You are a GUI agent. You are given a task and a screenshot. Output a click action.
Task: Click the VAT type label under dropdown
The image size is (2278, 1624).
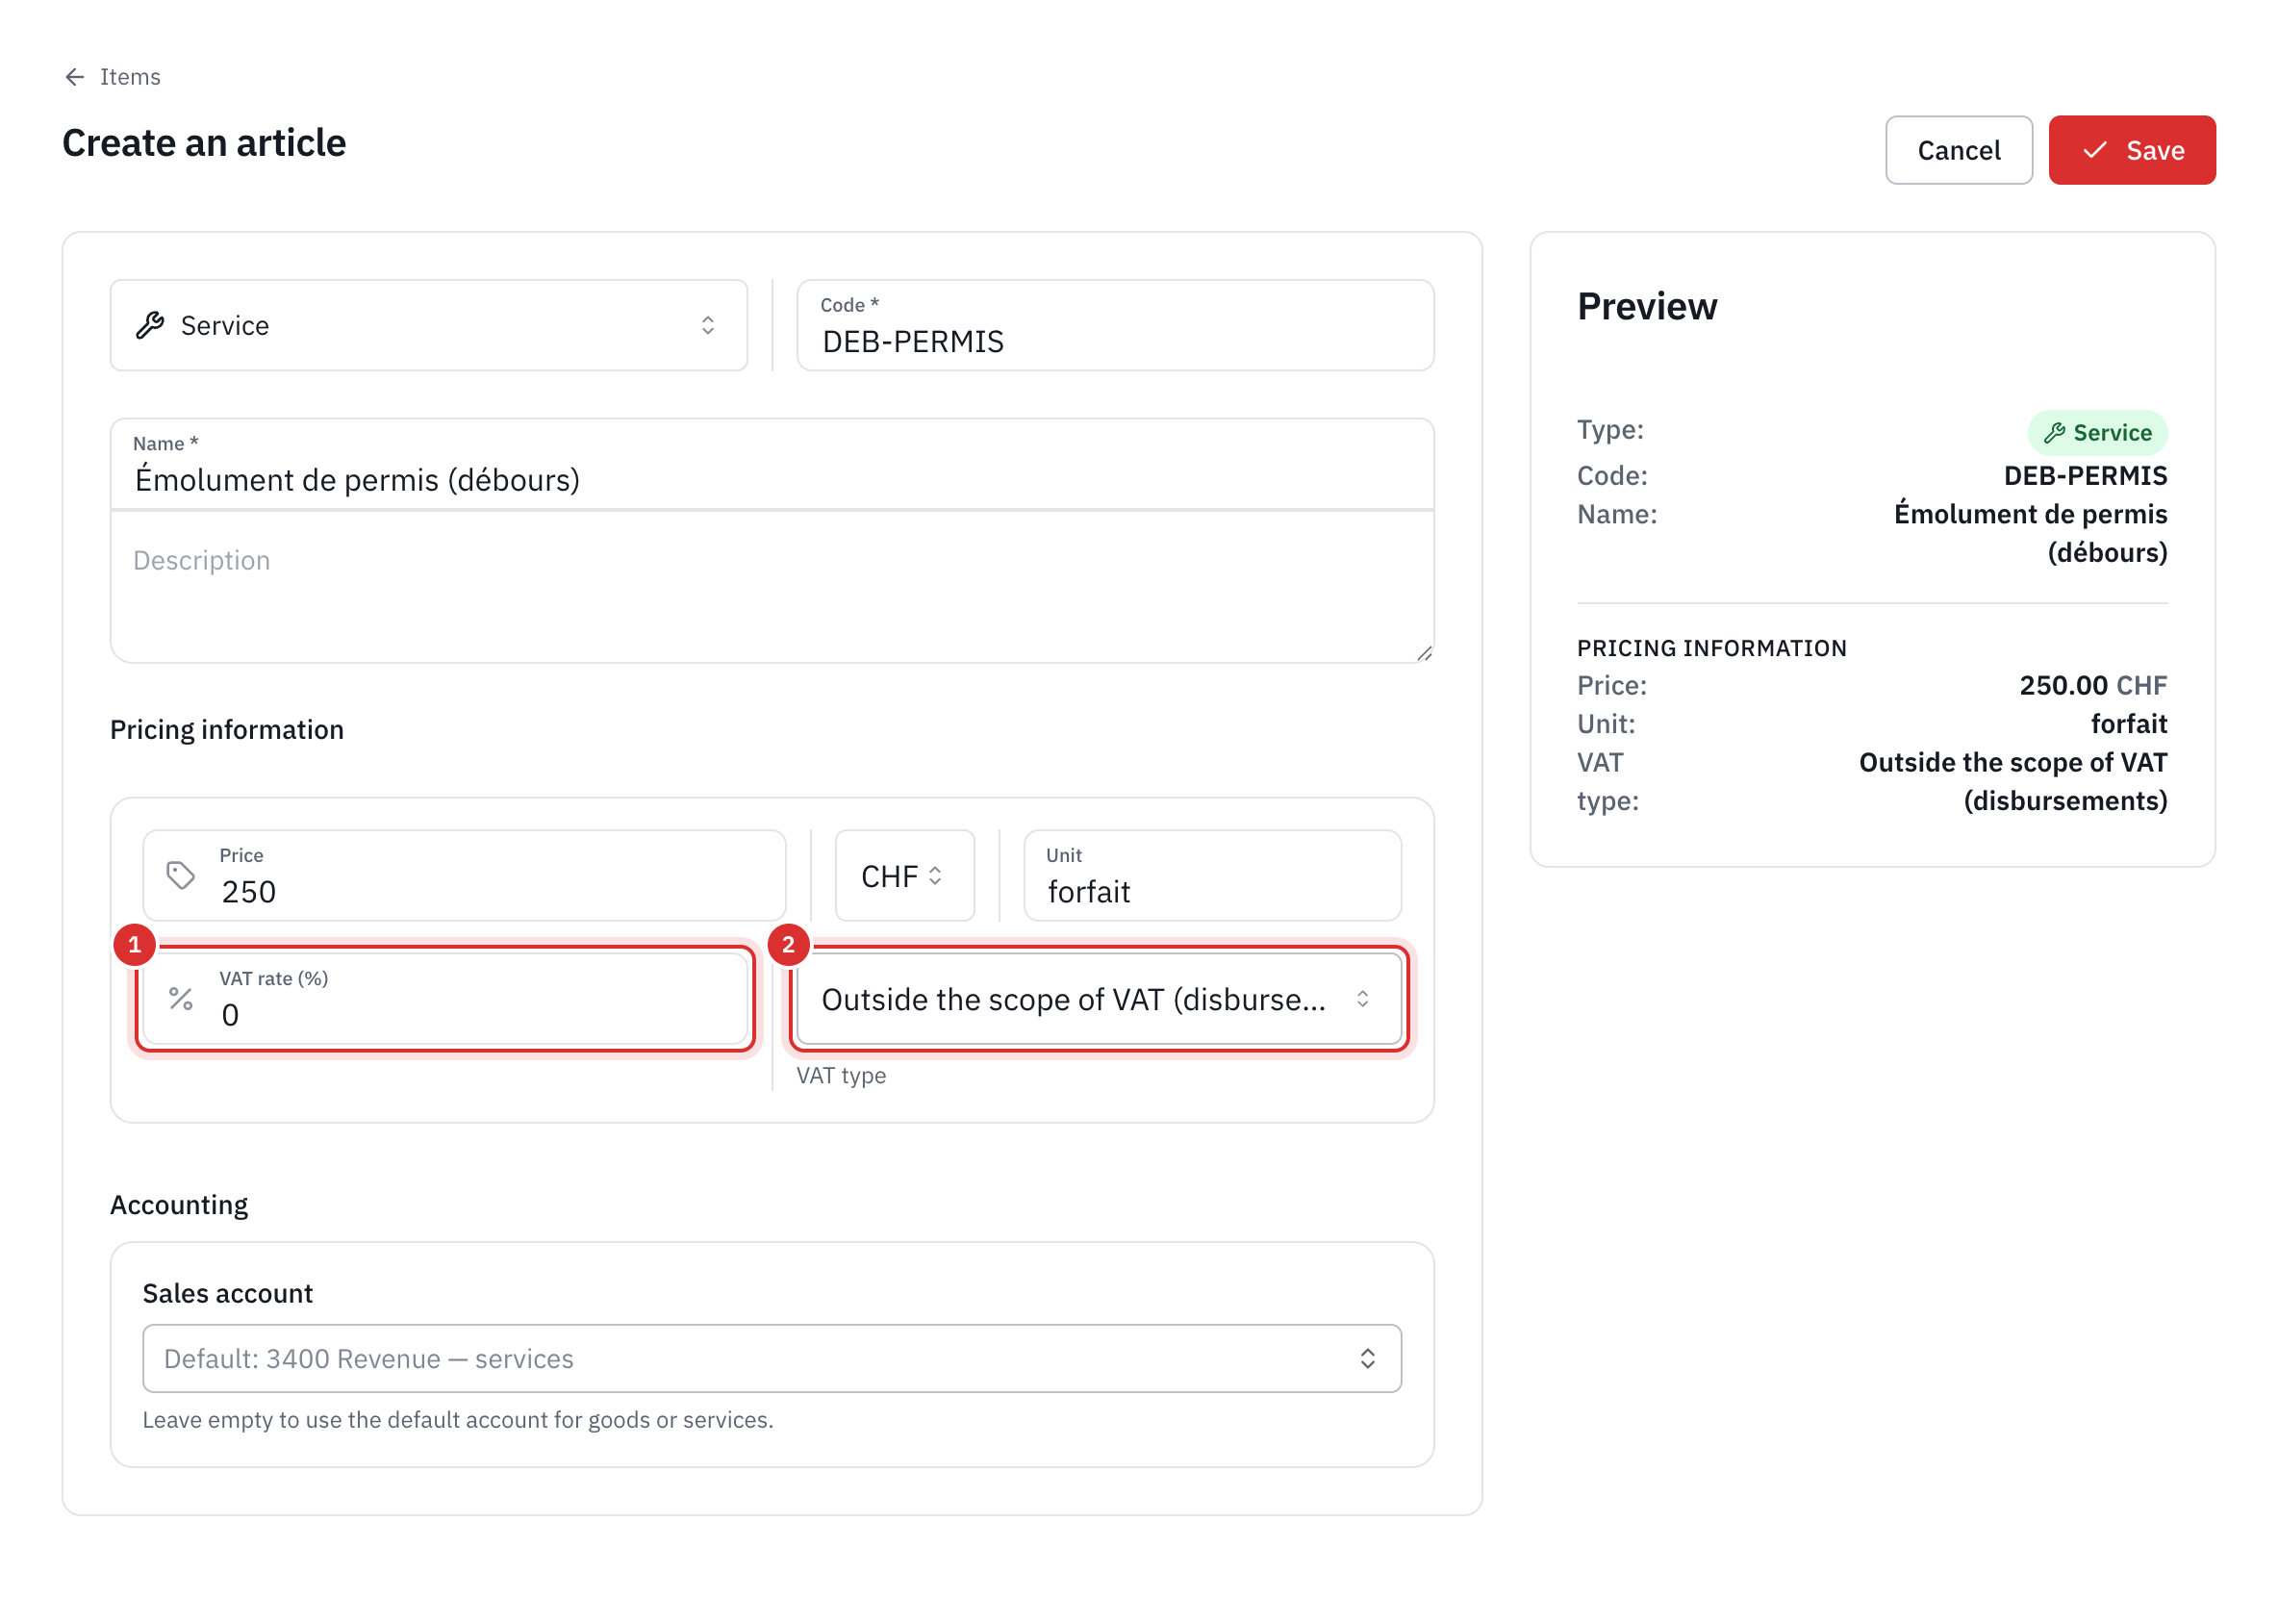click(x=841, y=1075)
